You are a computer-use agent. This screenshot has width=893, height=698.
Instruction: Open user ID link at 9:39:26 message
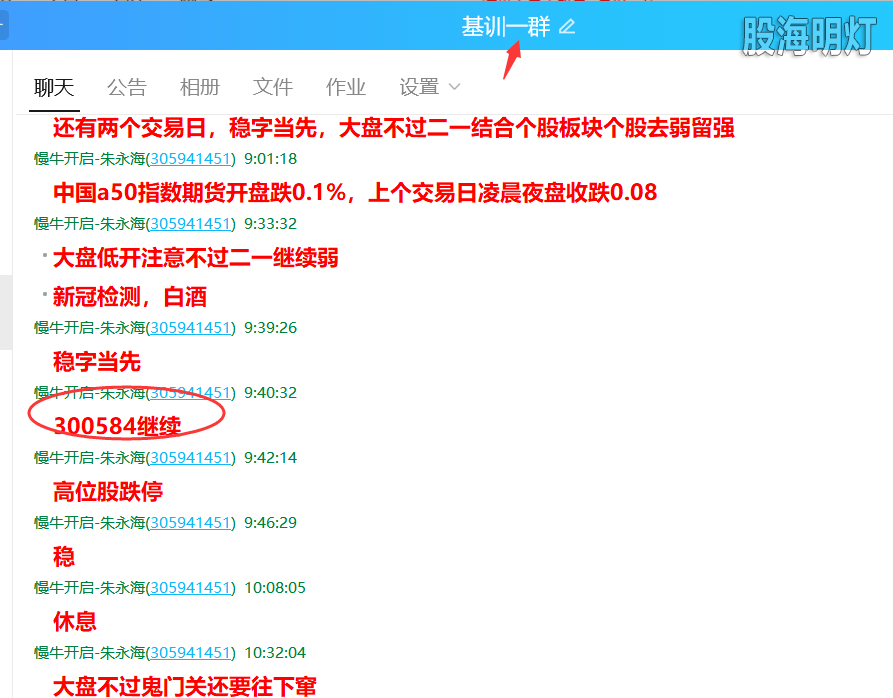pos(191,328)
